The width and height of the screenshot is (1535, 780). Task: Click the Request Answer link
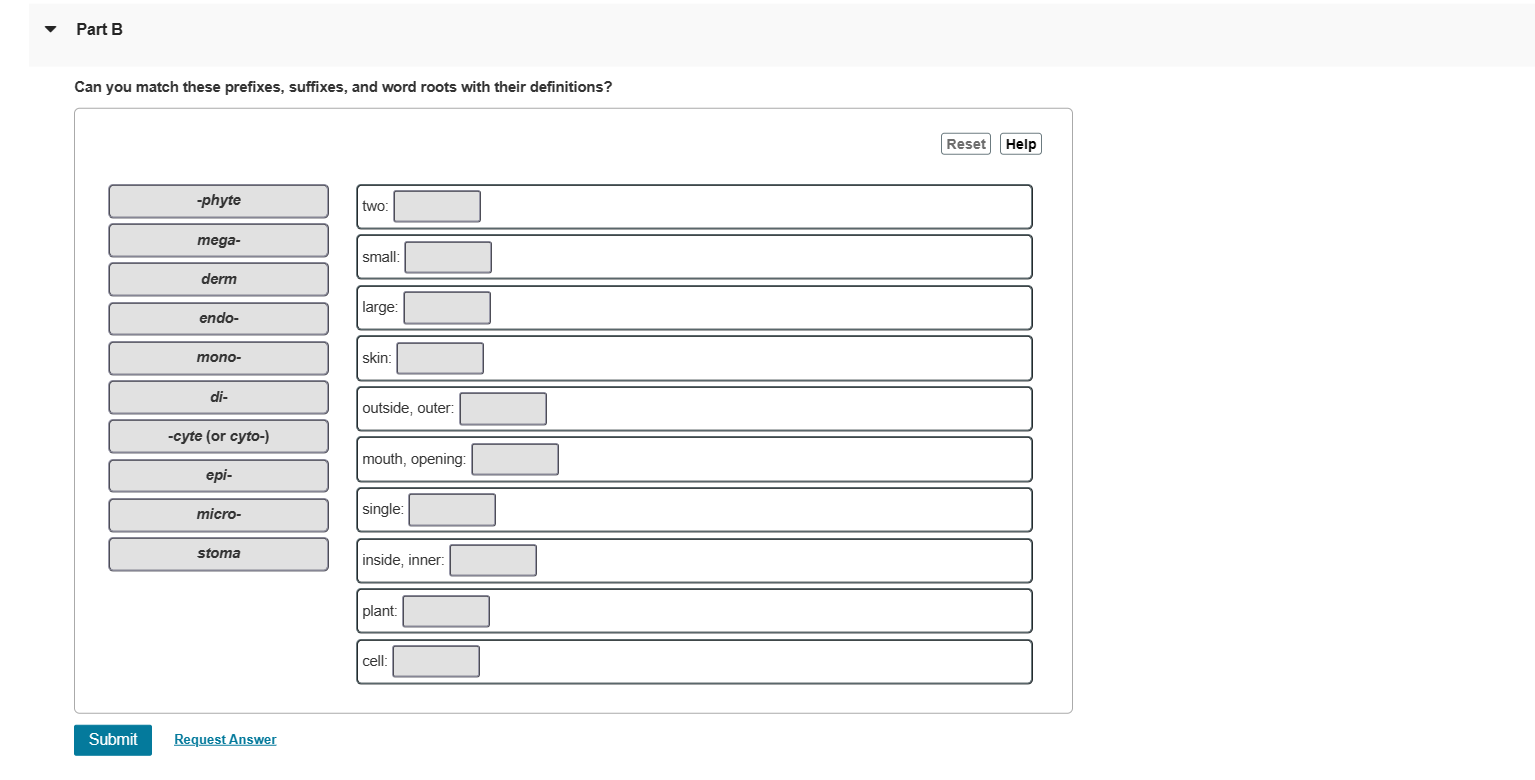pos(225,740)
